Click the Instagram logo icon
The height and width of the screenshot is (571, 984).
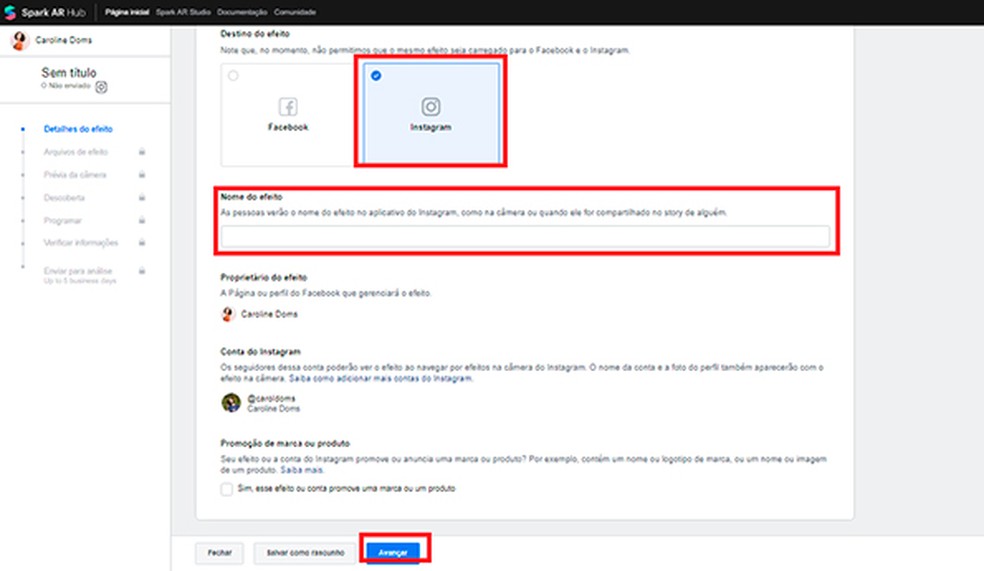coord(430,107)
